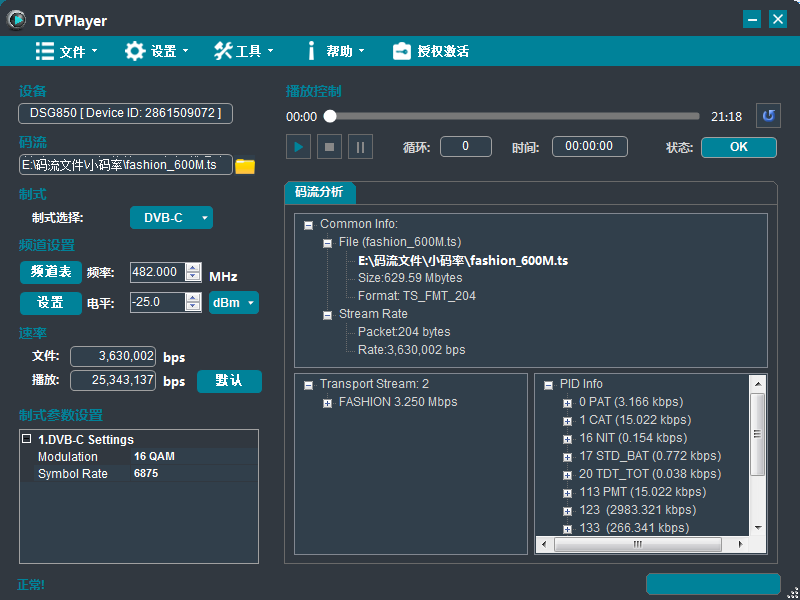Collapse the Common Info tree node
800x600 pixels.
point(309,224)
